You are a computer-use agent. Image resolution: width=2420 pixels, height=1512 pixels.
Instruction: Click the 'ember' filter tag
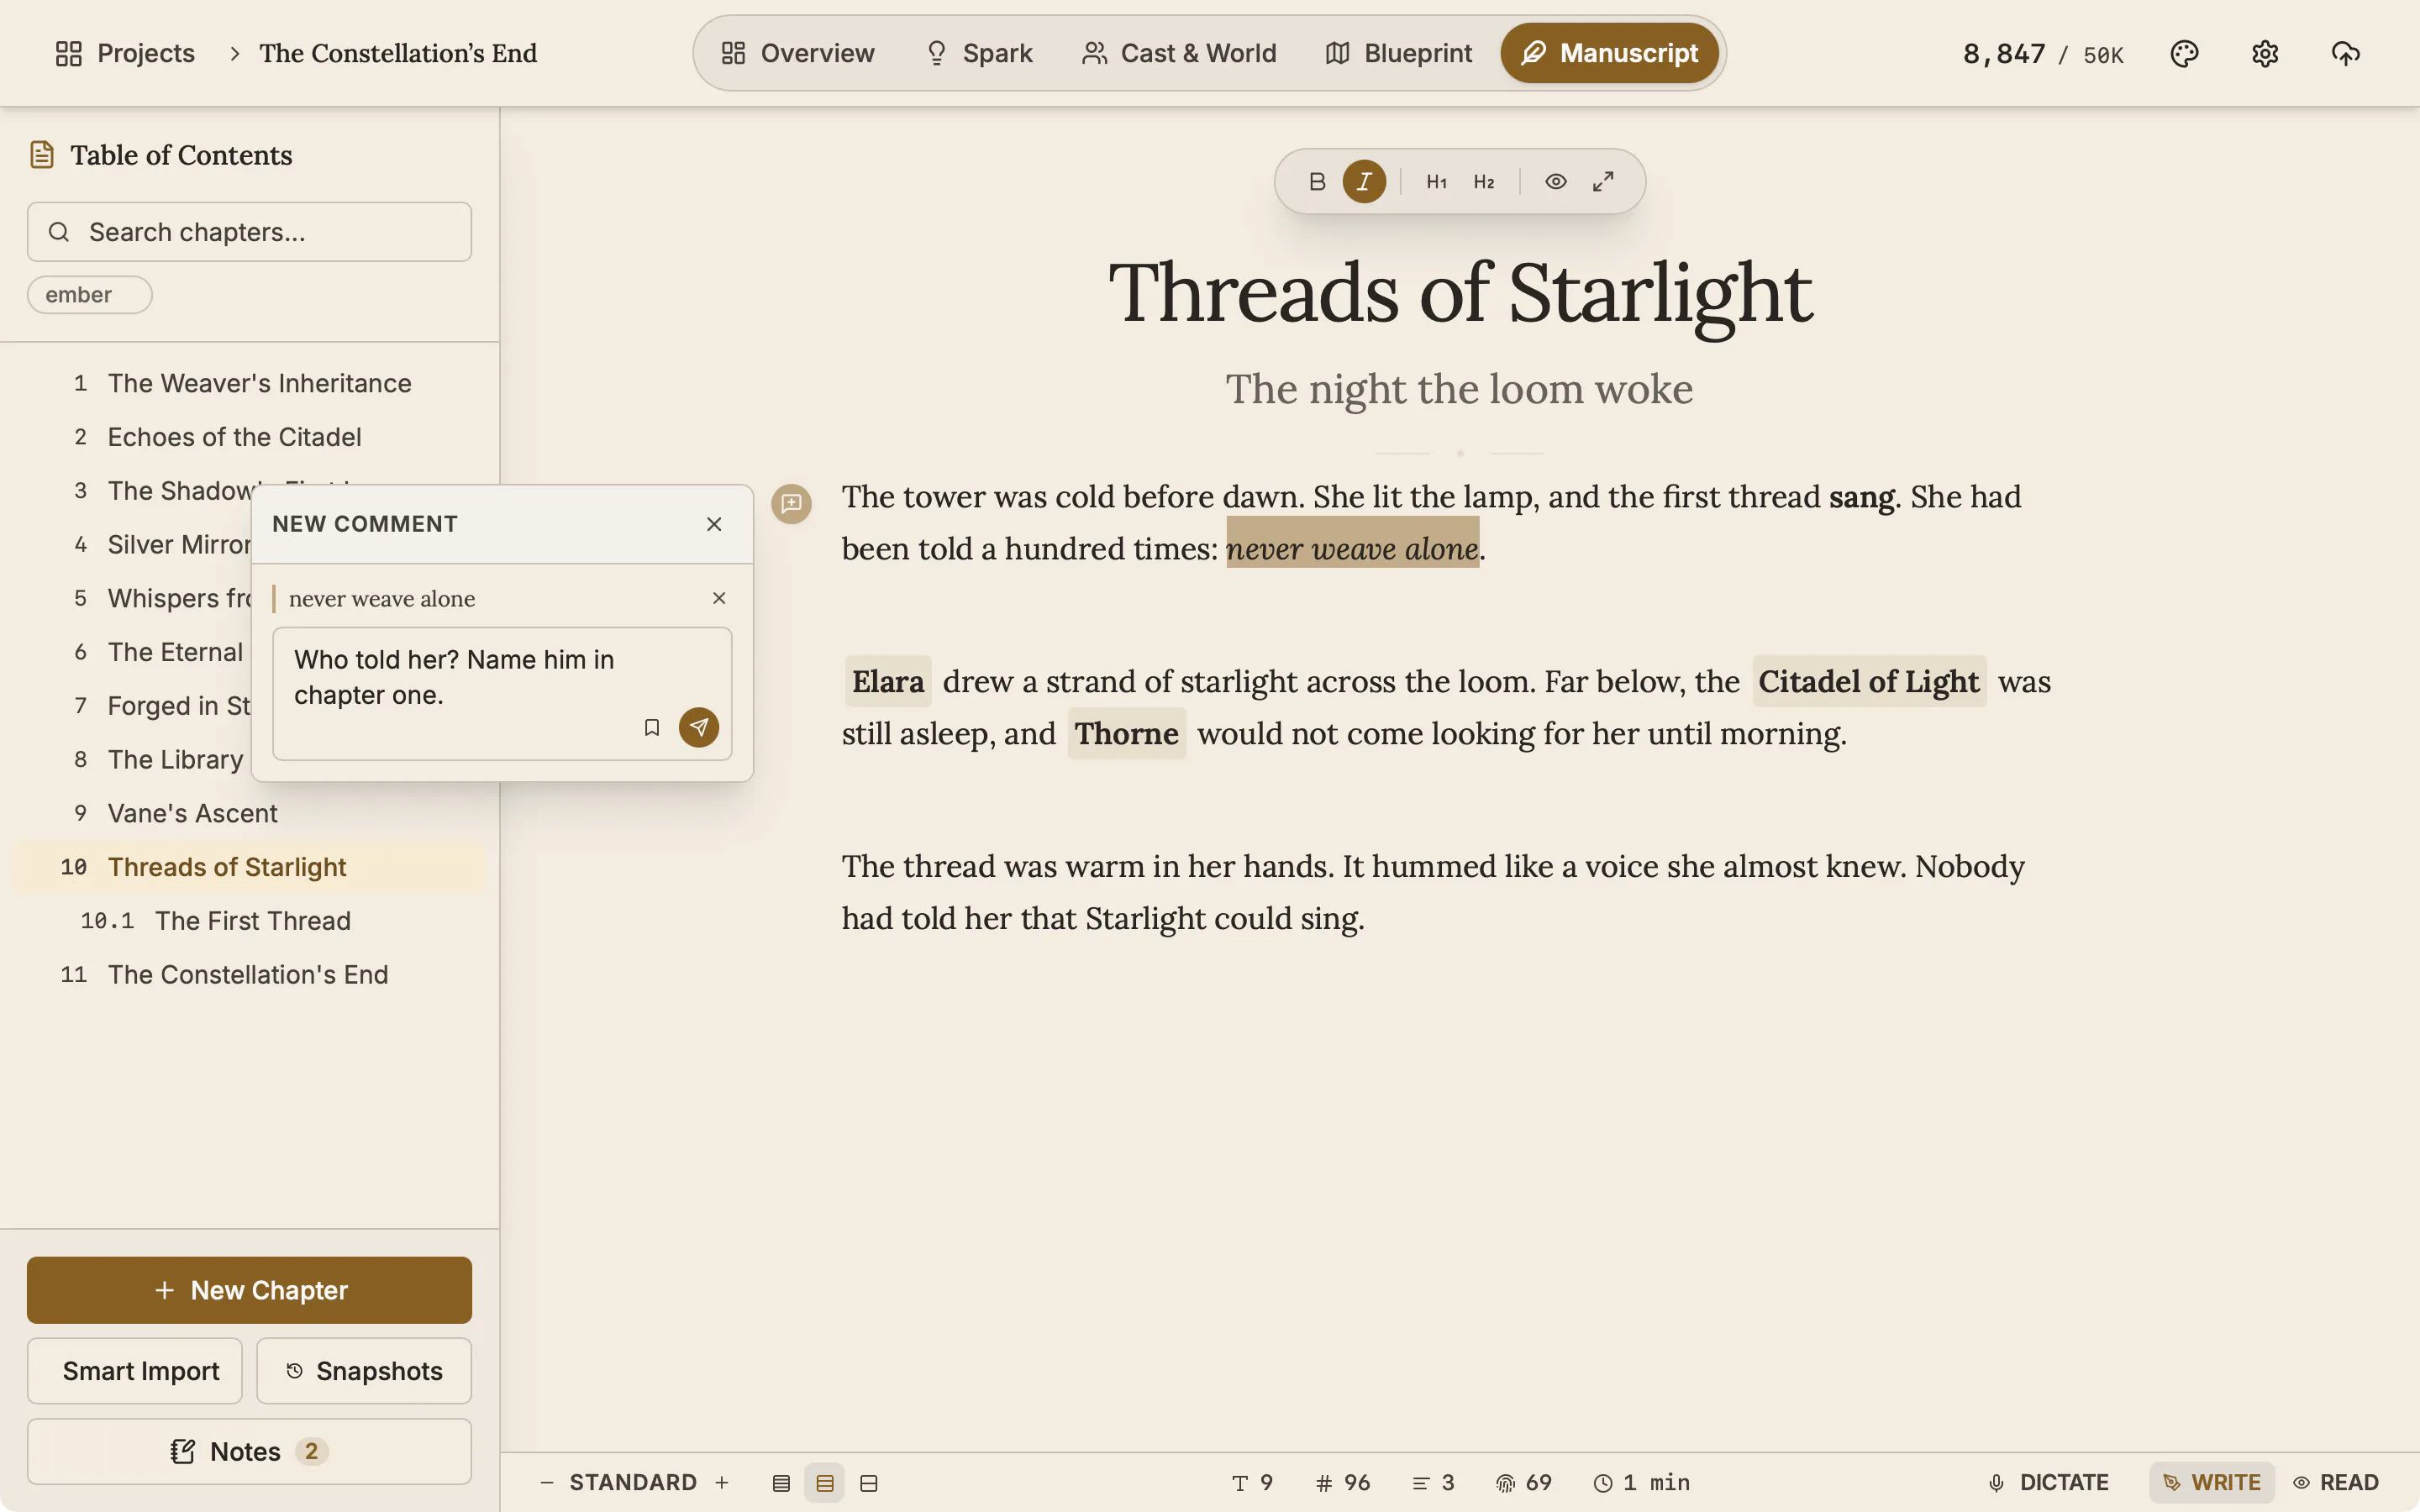89,295
